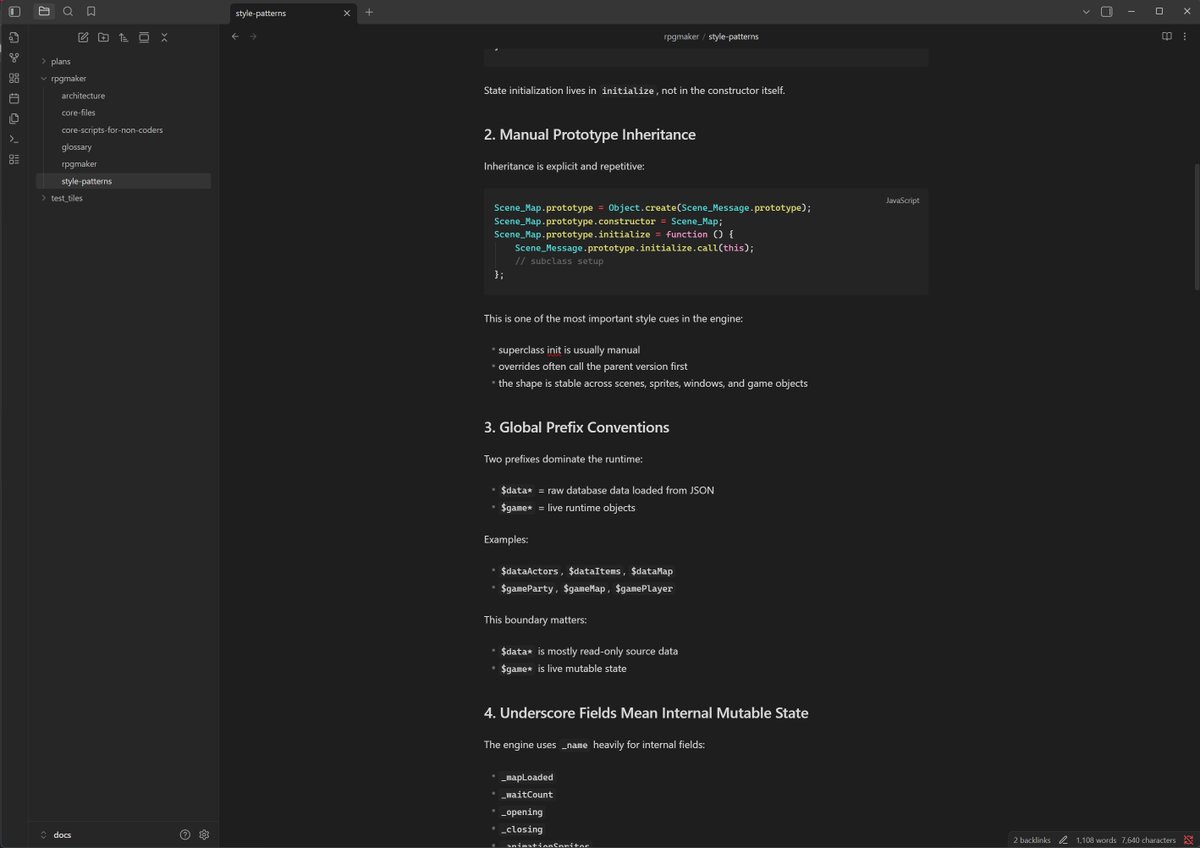The image size is (1200, 848).
Task: Click the quick switcher ribbon icon
Action: [14, 37]
